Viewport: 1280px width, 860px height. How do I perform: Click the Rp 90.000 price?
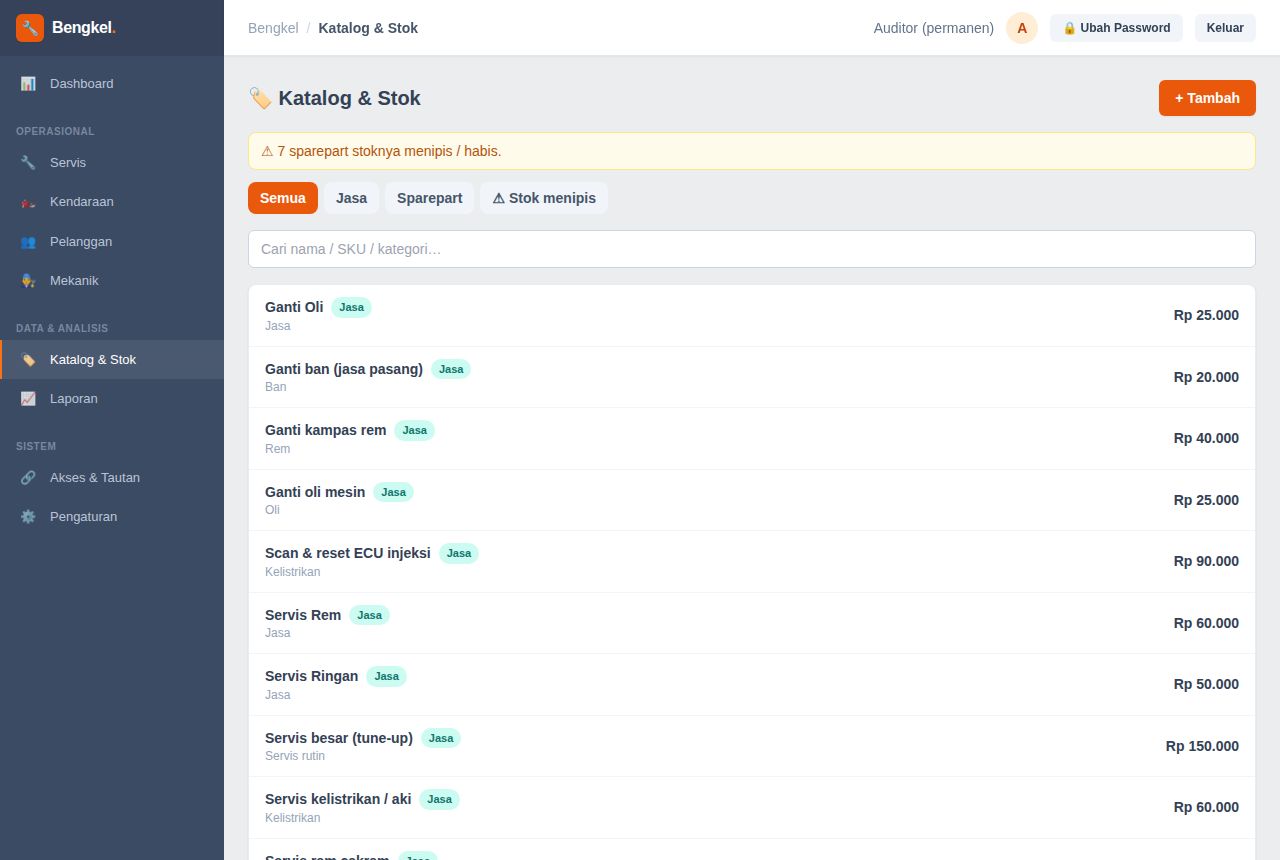coord(1206,561)
